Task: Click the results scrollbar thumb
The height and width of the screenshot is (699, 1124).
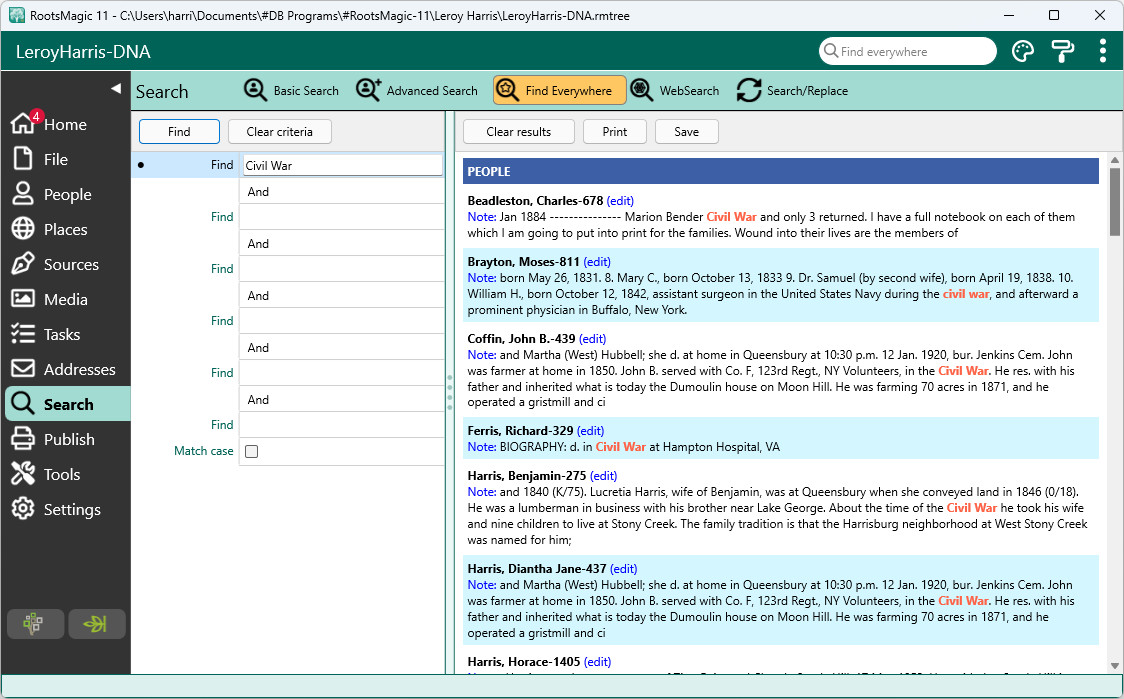Action: (x=1115, y=201)
